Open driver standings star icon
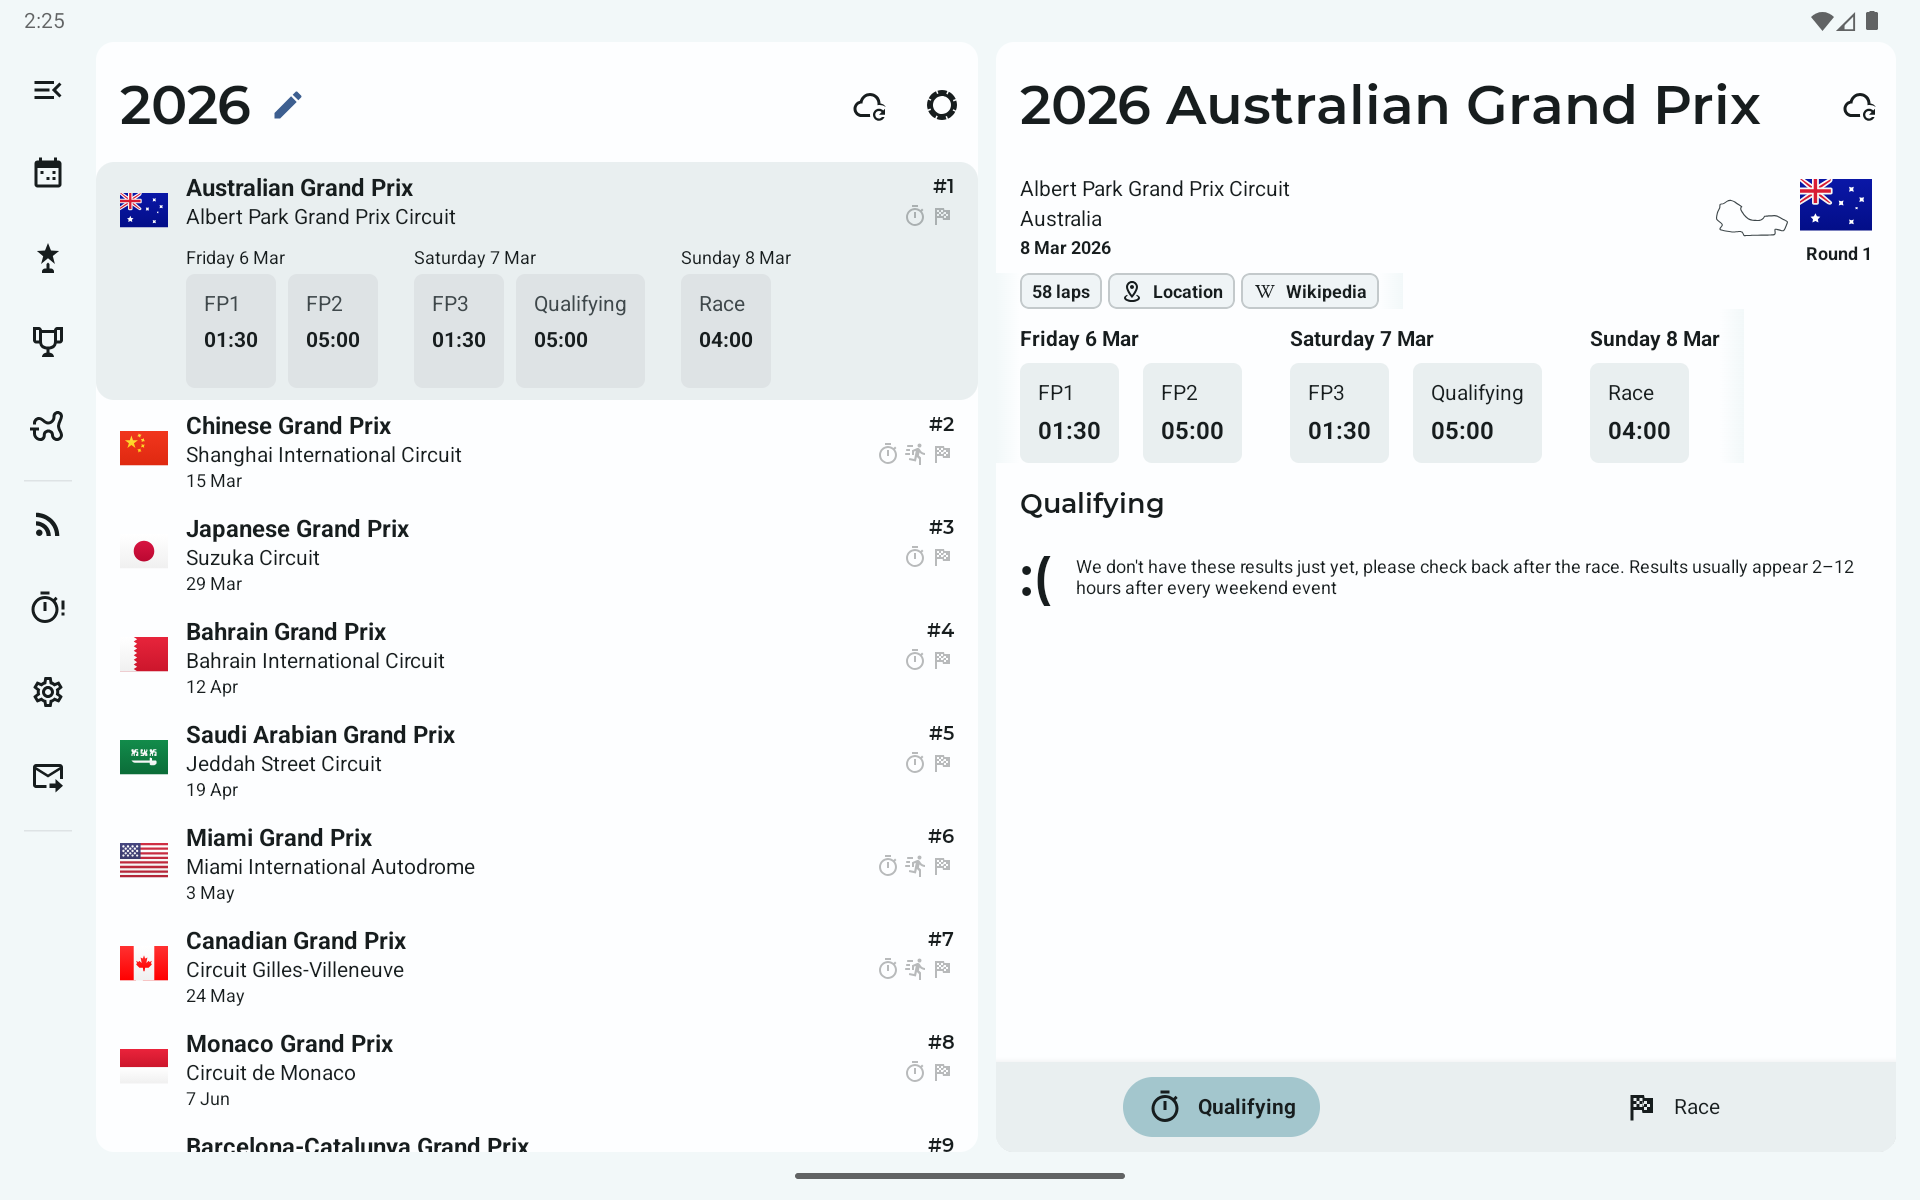The width and height of the screenshot is (1920, 1200). (x=47, y=258)
